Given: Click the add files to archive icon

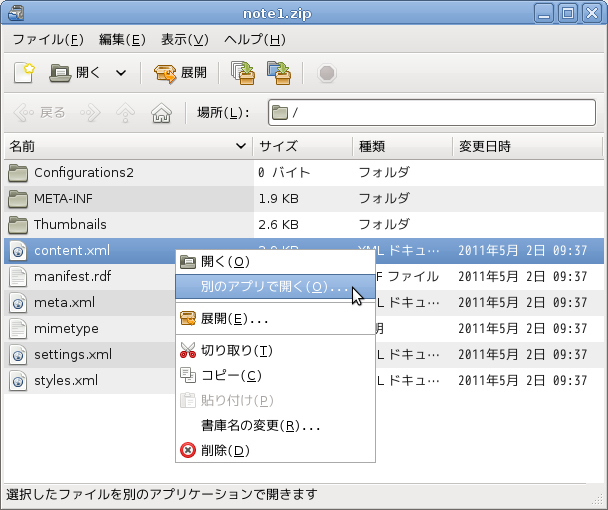Looking at the screenshot, I should 243,73.
